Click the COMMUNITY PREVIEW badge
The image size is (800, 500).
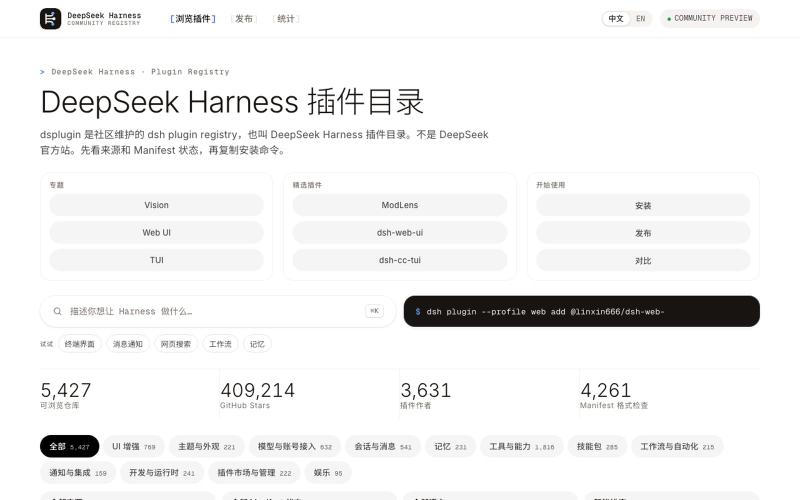710,18
